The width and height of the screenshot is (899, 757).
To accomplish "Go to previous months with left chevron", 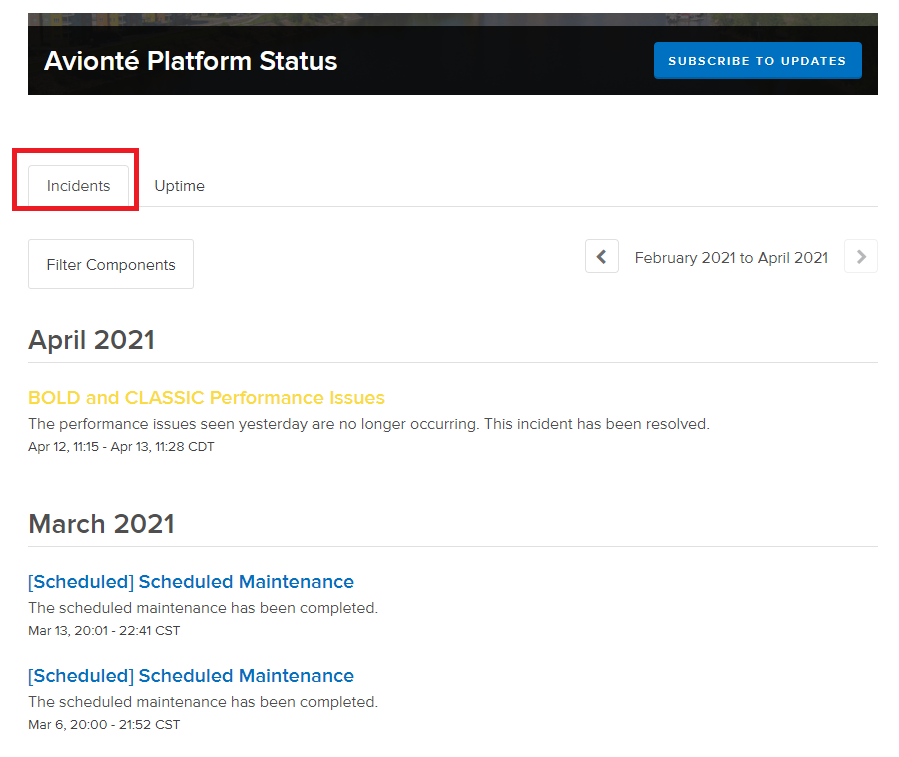I will point(601,256).
